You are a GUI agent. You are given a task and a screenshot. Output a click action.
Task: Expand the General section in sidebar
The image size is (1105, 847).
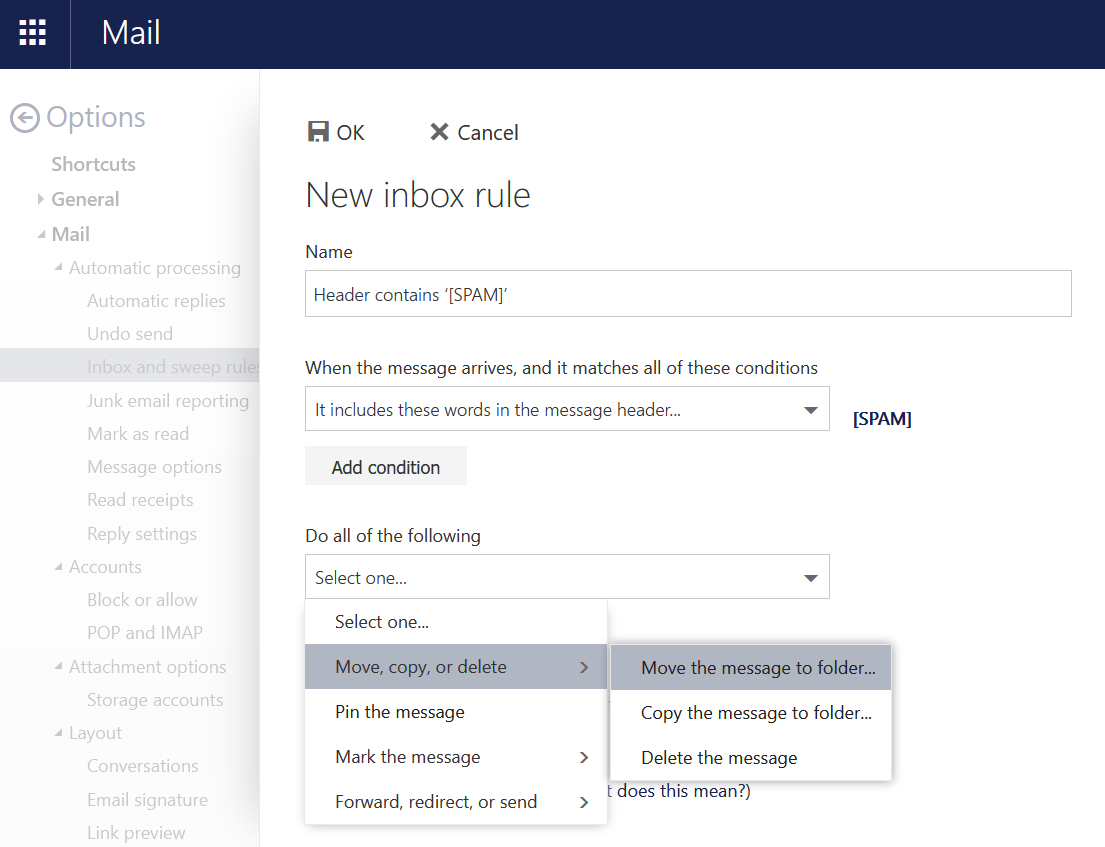tap(41, 199)
